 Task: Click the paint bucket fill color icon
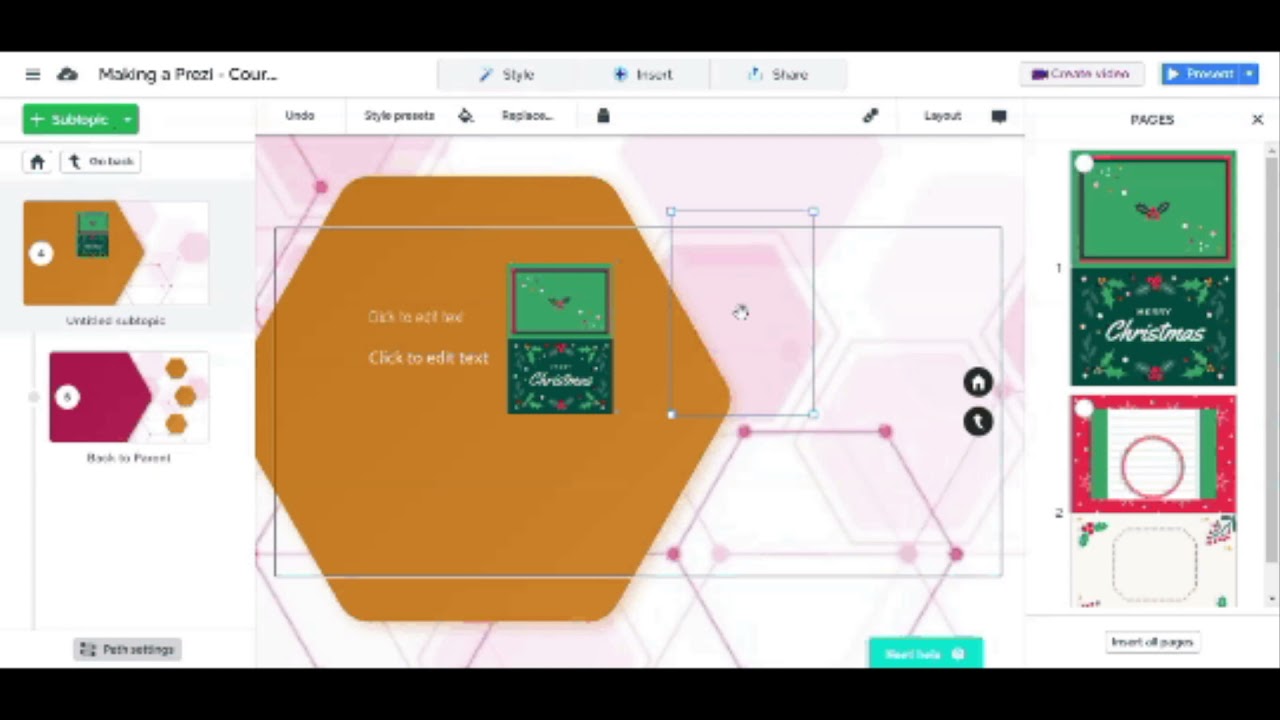pyautogui.click(x=466, y=115)
